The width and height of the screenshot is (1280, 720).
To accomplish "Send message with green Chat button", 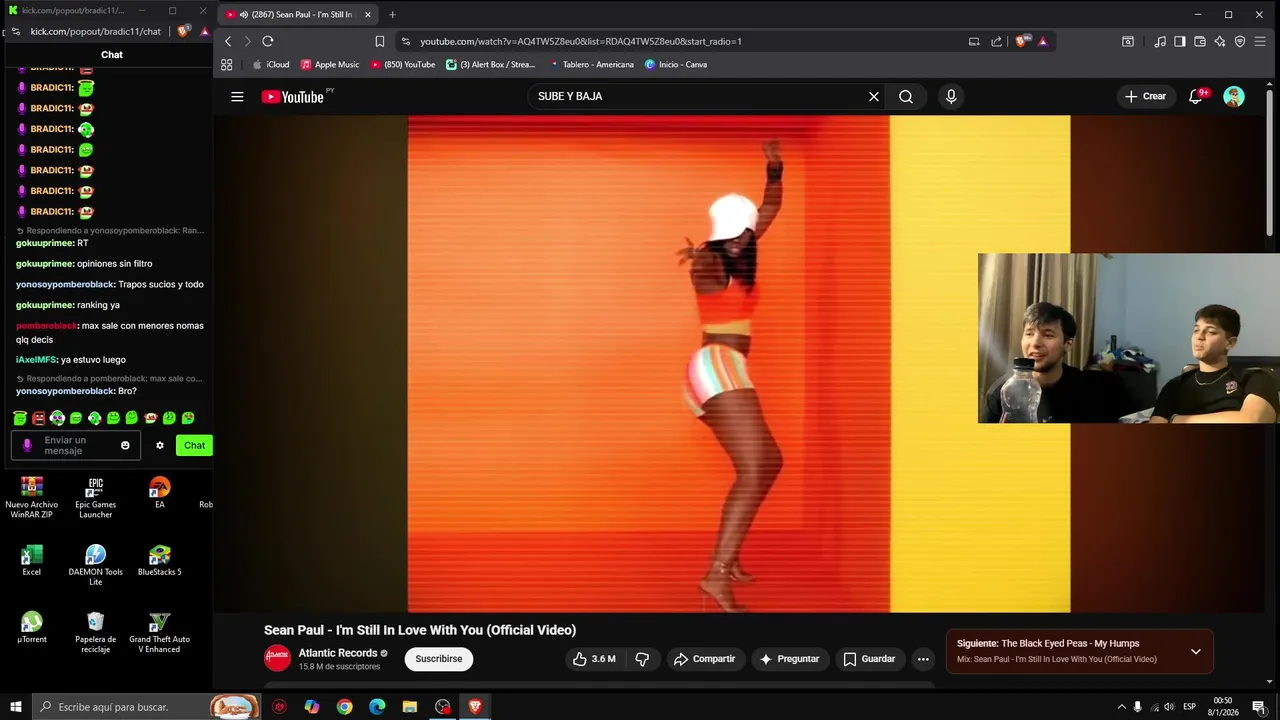I will (x=194, y=445).
